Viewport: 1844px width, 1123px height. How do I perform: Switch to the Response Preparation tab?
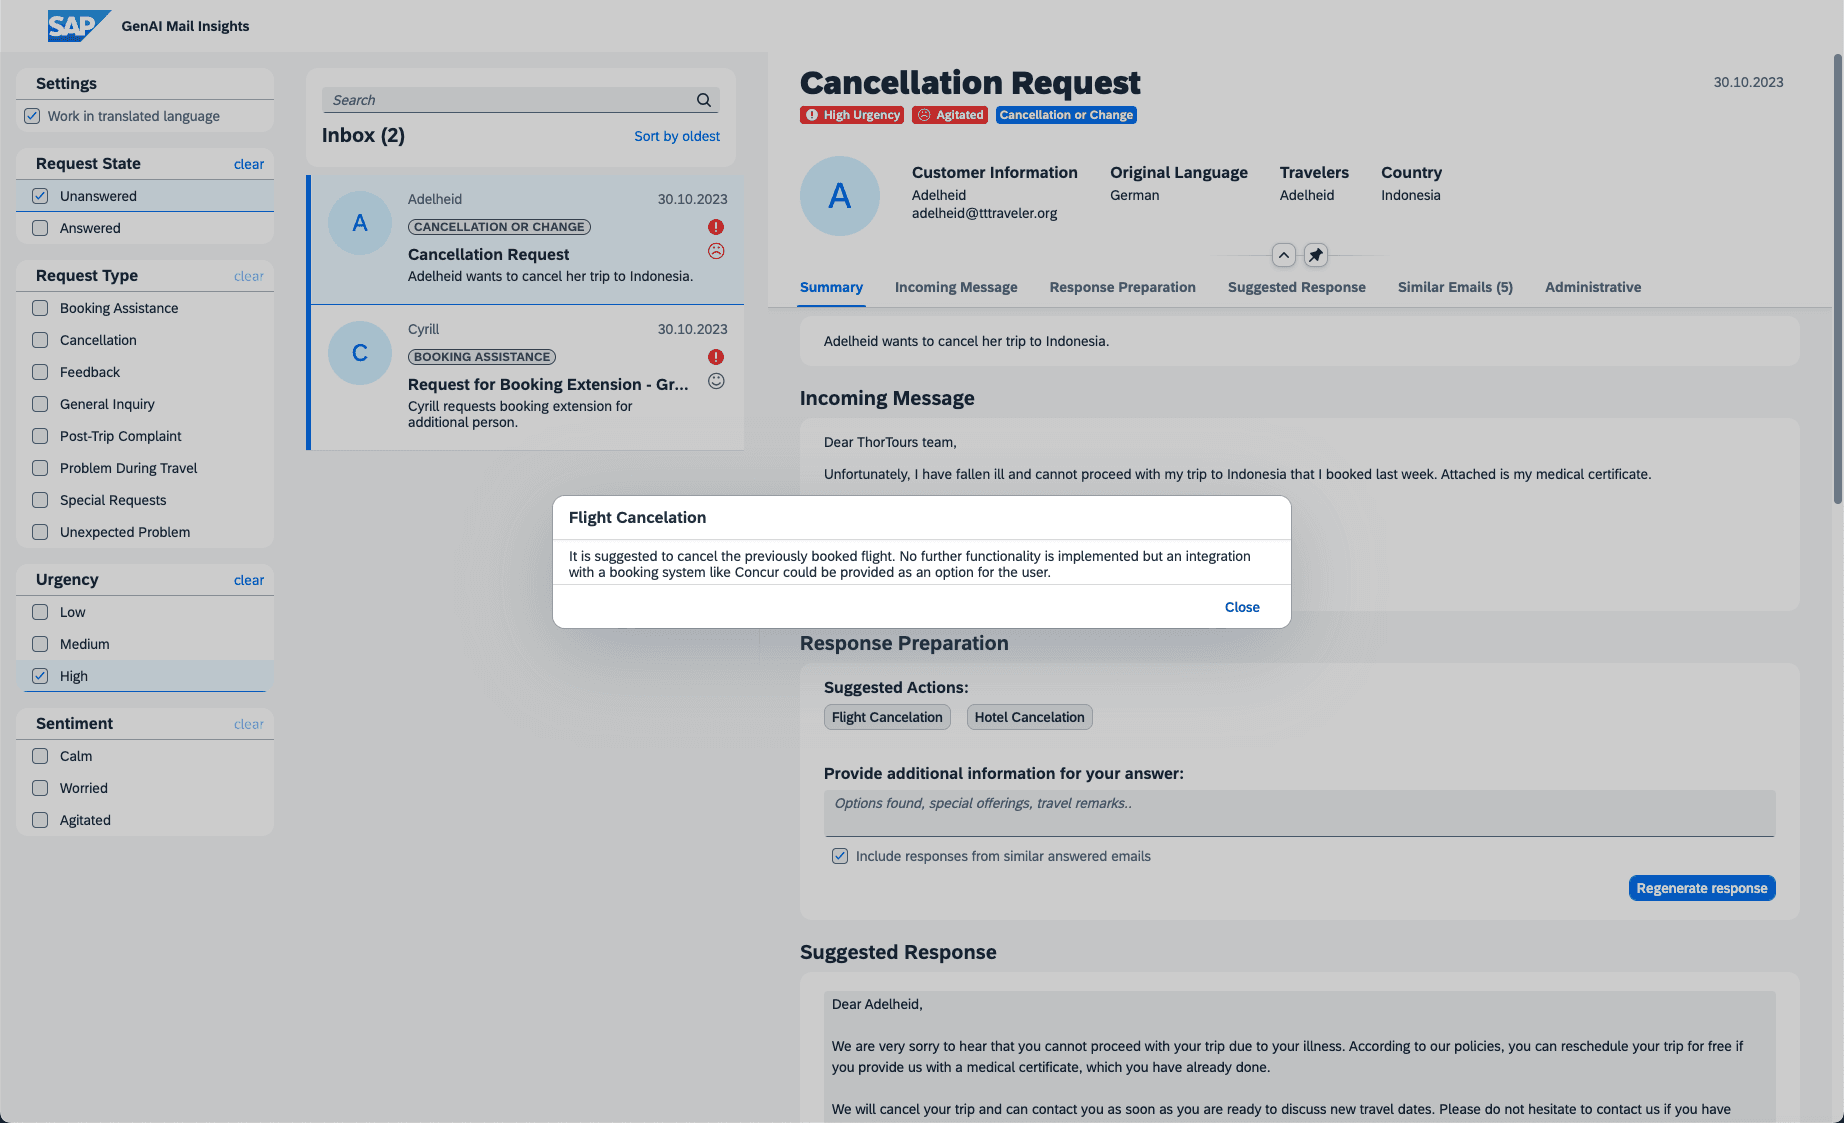1122,287
